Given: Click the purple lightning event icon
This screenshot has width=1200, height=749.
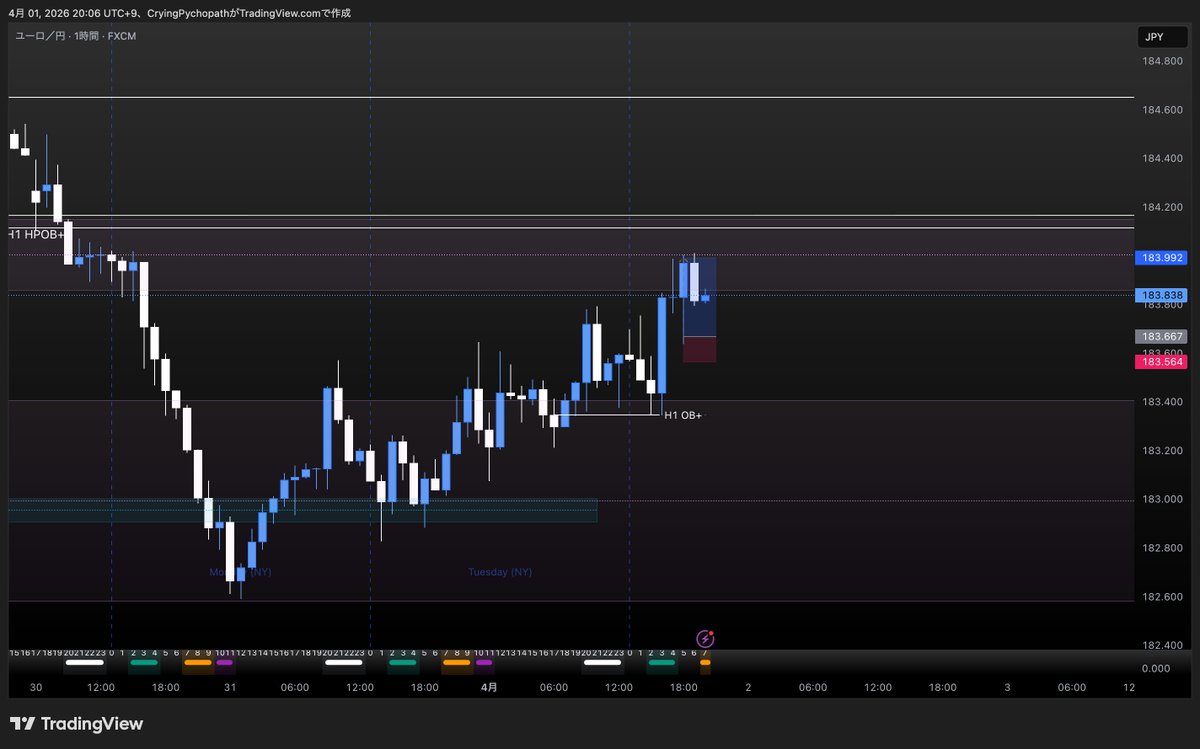Looking at the screenshot, I should coord(705,638).
